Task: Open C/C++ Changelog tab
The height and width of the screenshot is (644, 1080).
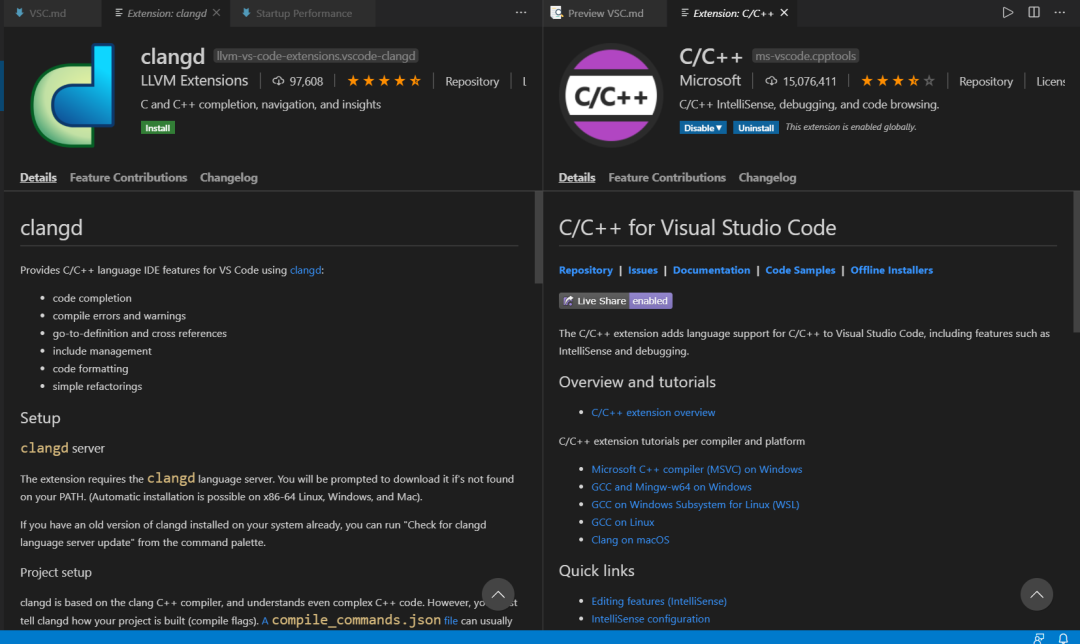Action: point(767,178)
